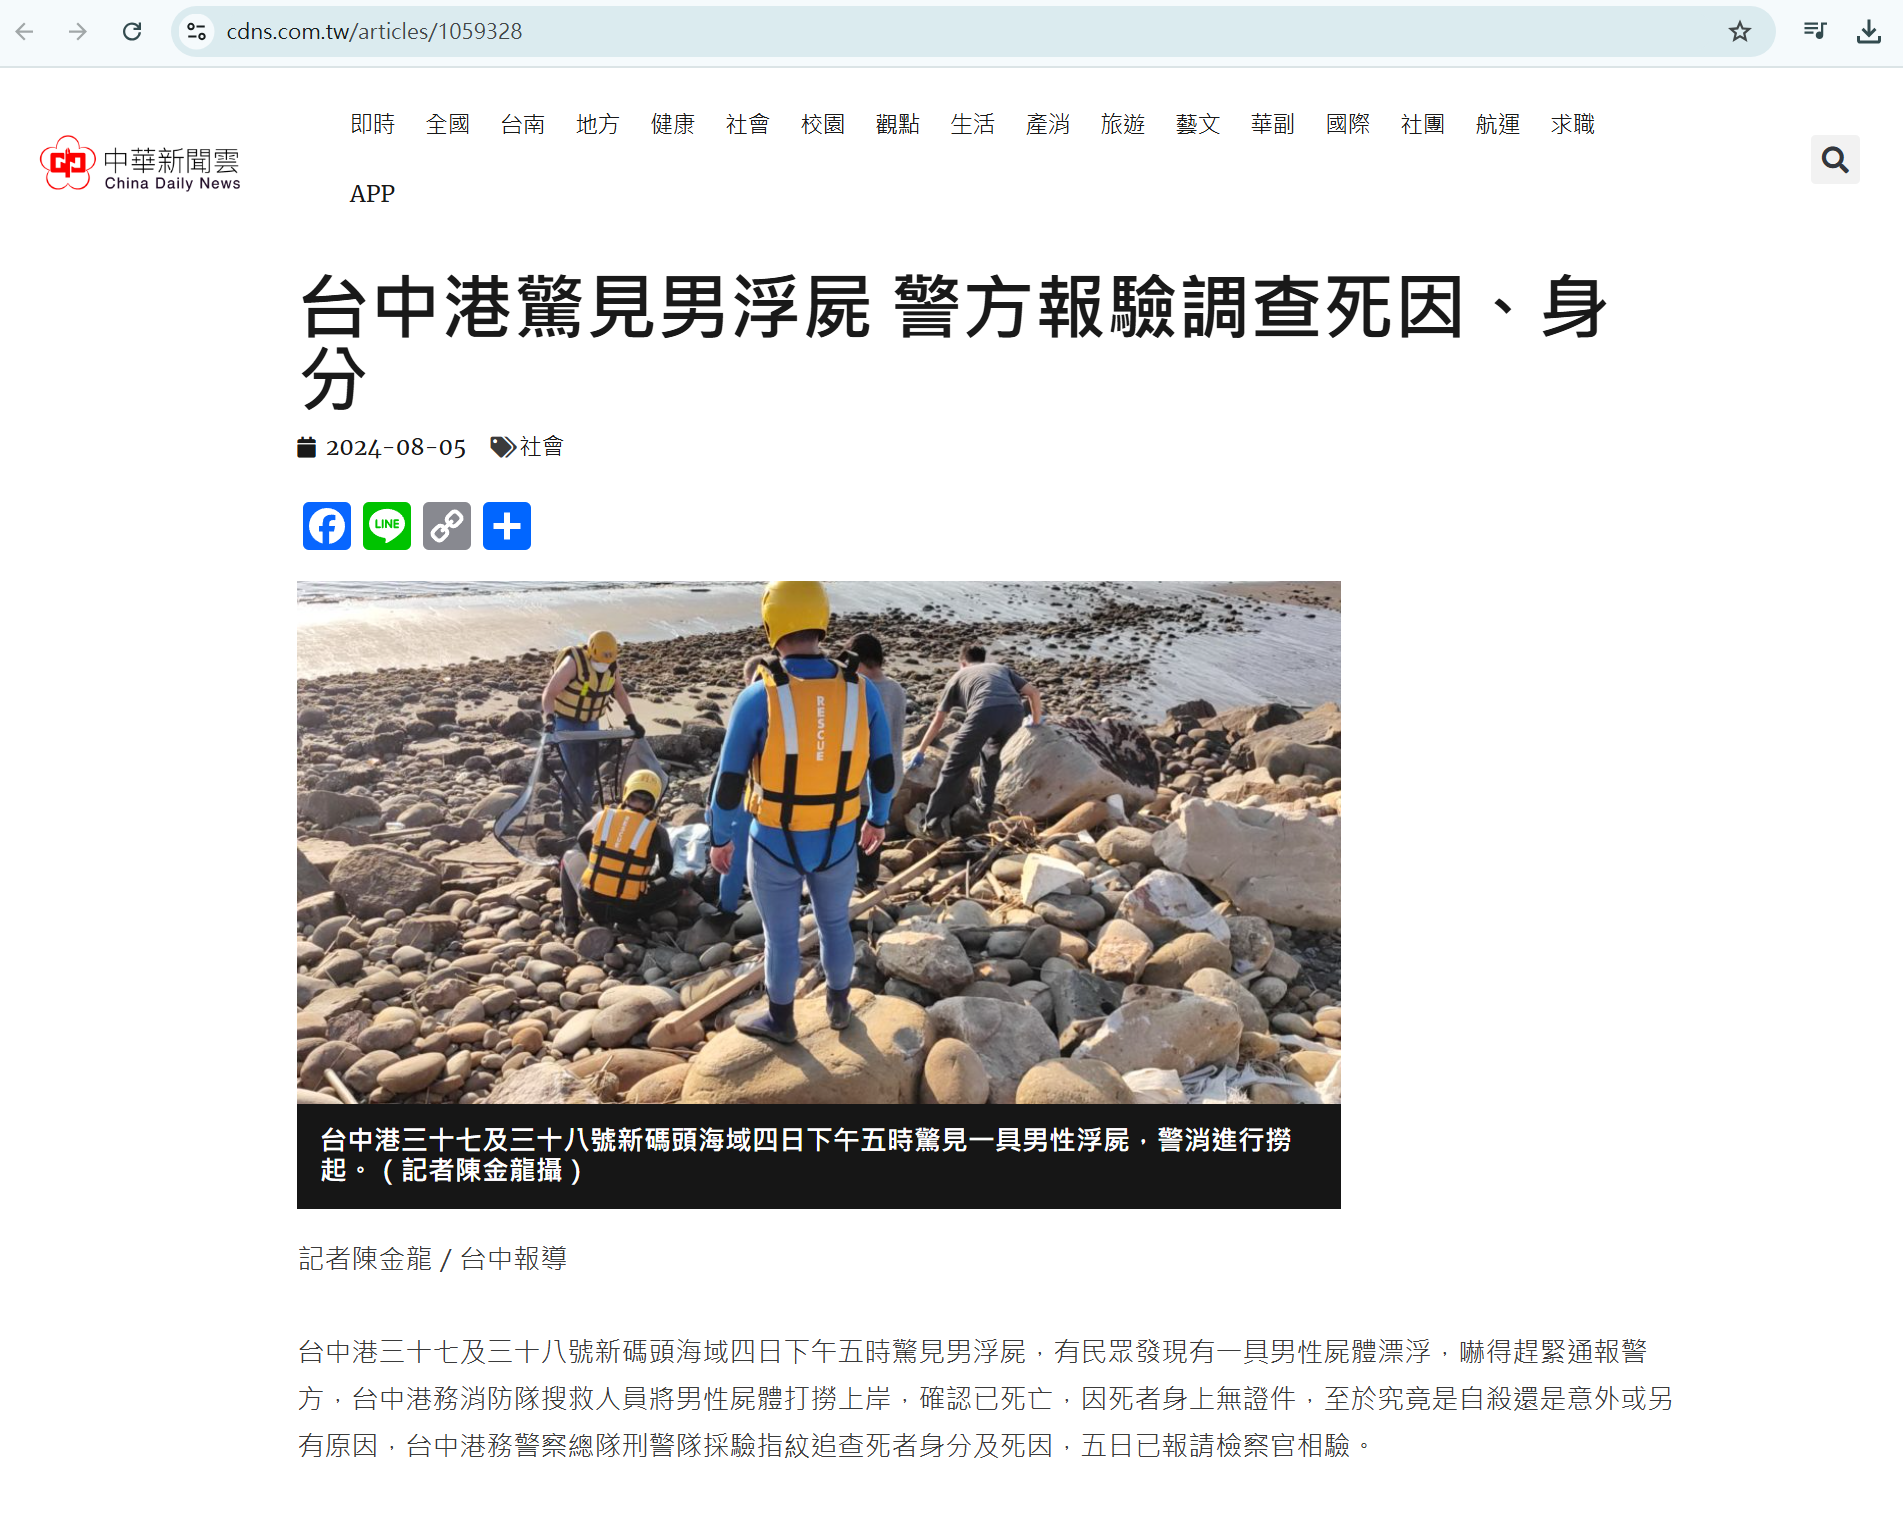Viewport: 1903px width, 1513px height.
Task: Open the media control icon in toolbar
Action: (x=1815, y=31)
